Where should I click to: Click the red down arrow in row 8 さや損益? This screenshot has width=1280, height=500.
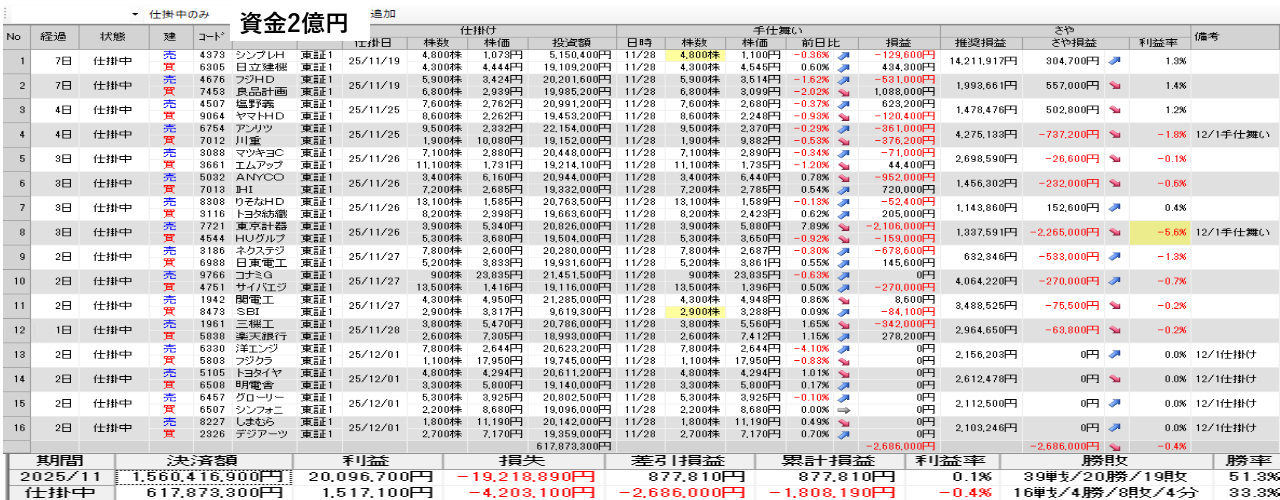tap(1114, 231)
